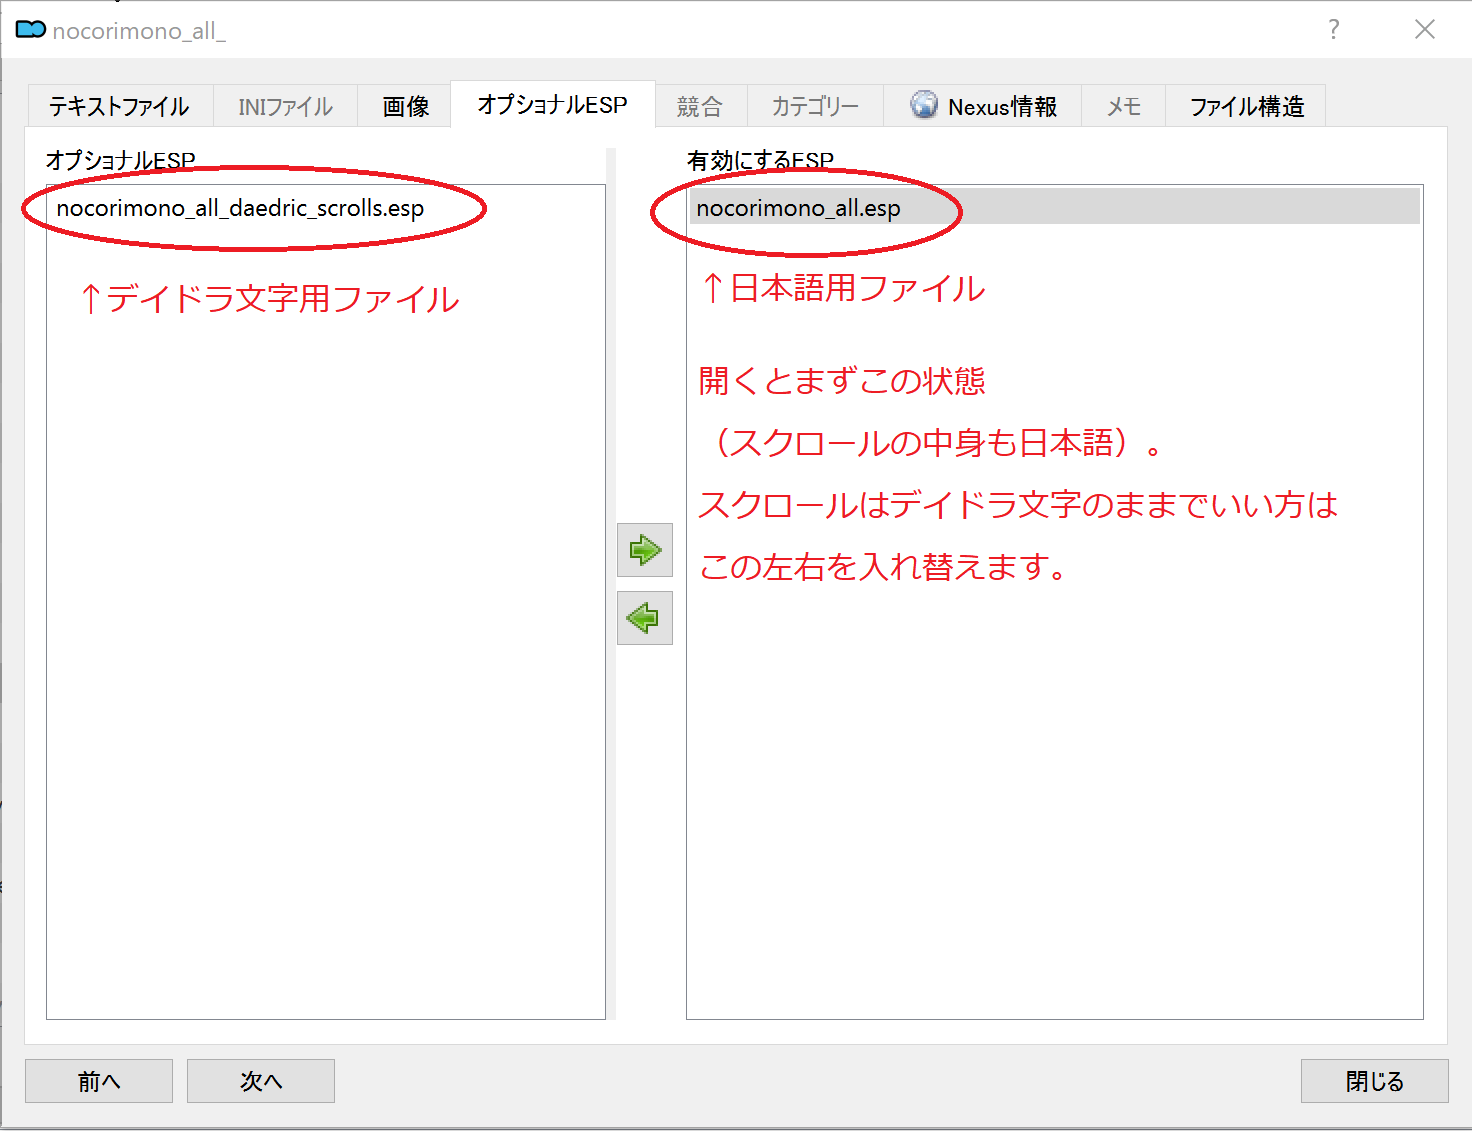Open the カテゴリー tab
The width and height of the screenshot is (1472, 1131).
point(815,107)
